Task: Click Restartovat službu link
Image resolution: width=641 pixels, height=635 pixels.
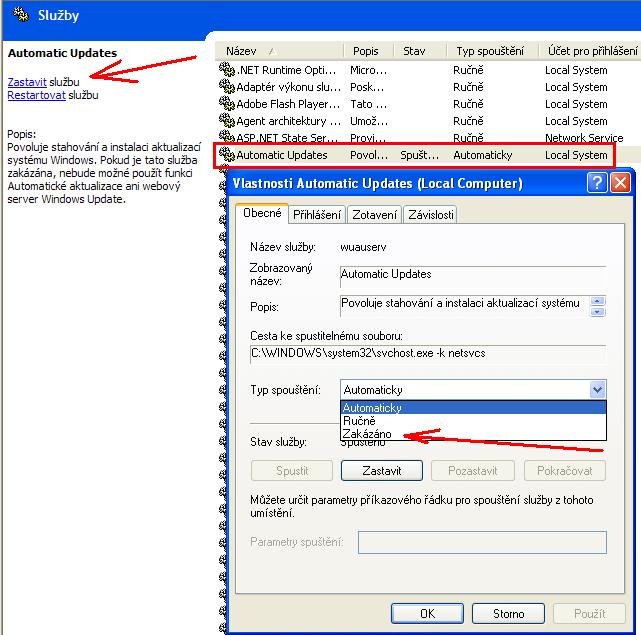Action: click(x=36, y=95)
